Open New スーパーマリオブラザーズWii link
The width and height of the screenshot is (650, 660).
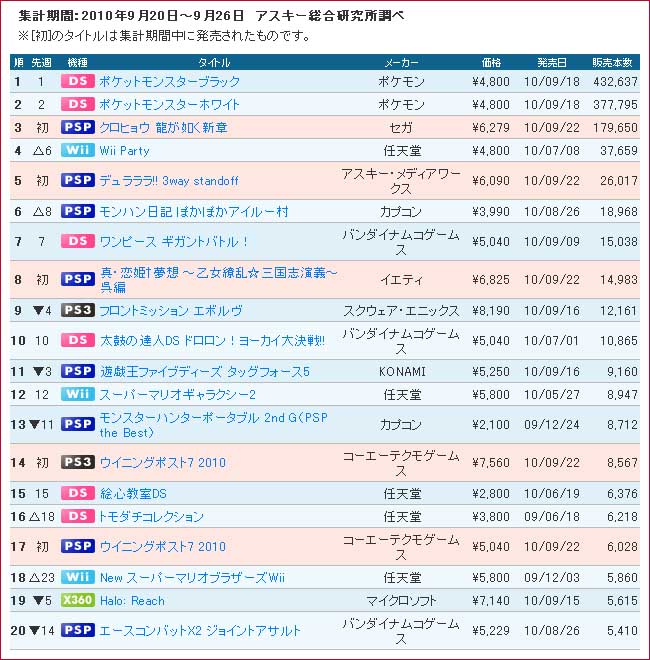pyautogui.click(x=192, y=578)
